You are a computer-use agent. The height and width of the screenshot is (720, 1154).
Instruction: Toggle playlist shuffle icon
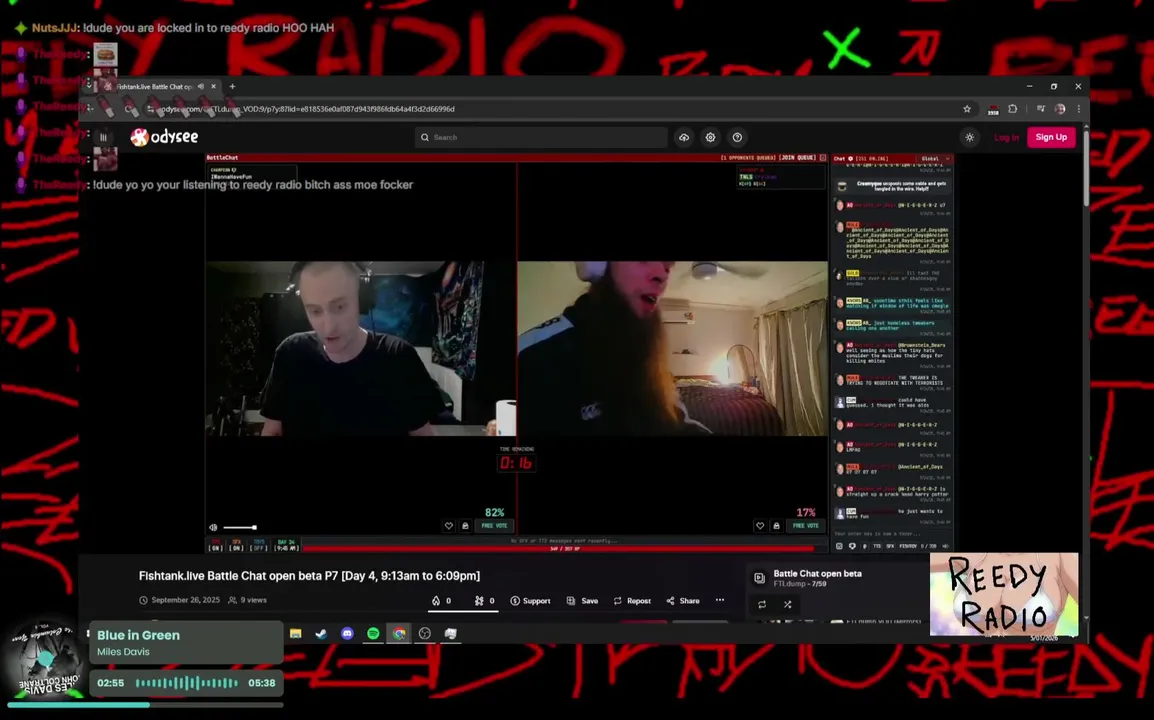coord(787,604)
